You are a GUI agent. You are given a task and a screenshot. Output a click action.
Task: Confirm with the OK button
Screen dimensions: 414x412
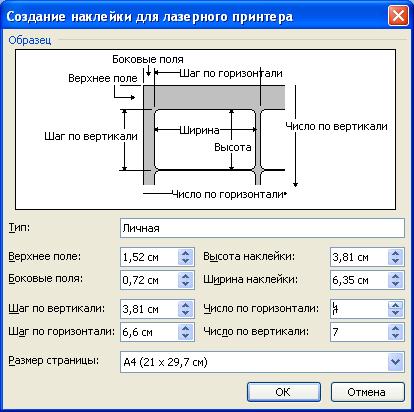click(x=284, y=392)
